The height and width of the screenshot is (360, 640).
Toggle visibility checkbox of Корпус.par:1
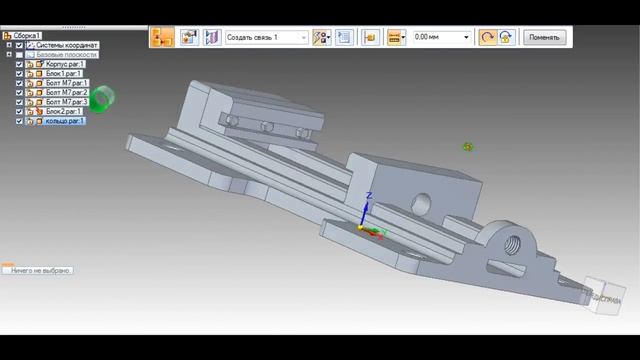pos(19,64)
